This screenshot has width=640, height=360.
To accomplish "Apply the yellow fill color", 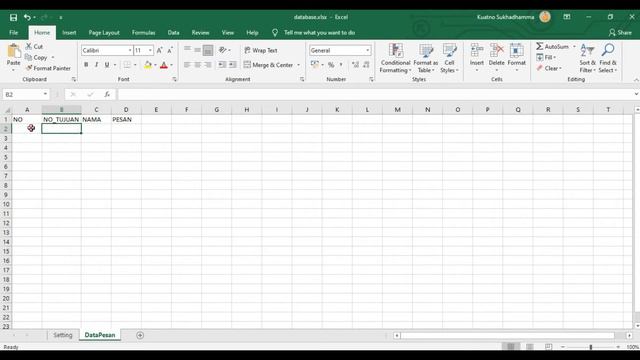I will point(148,64).
